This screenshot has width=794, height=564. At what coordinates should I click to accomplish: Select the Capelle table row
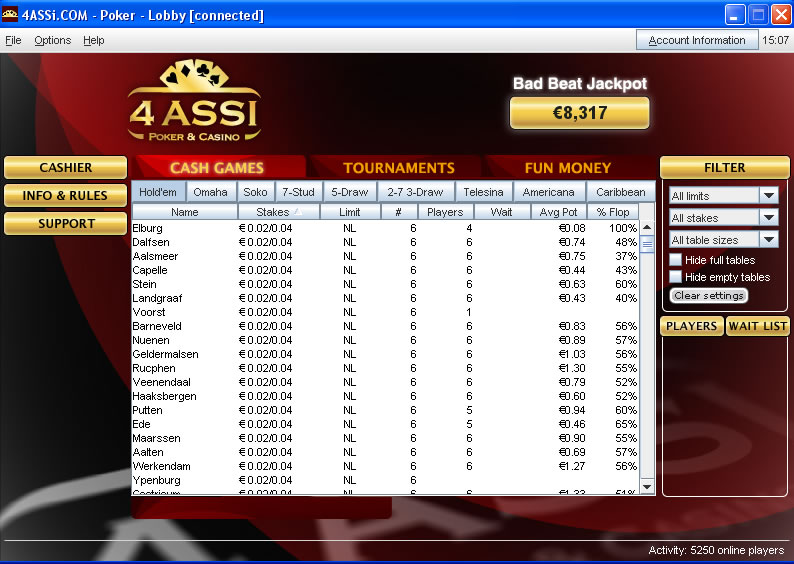tap(385, 270)
